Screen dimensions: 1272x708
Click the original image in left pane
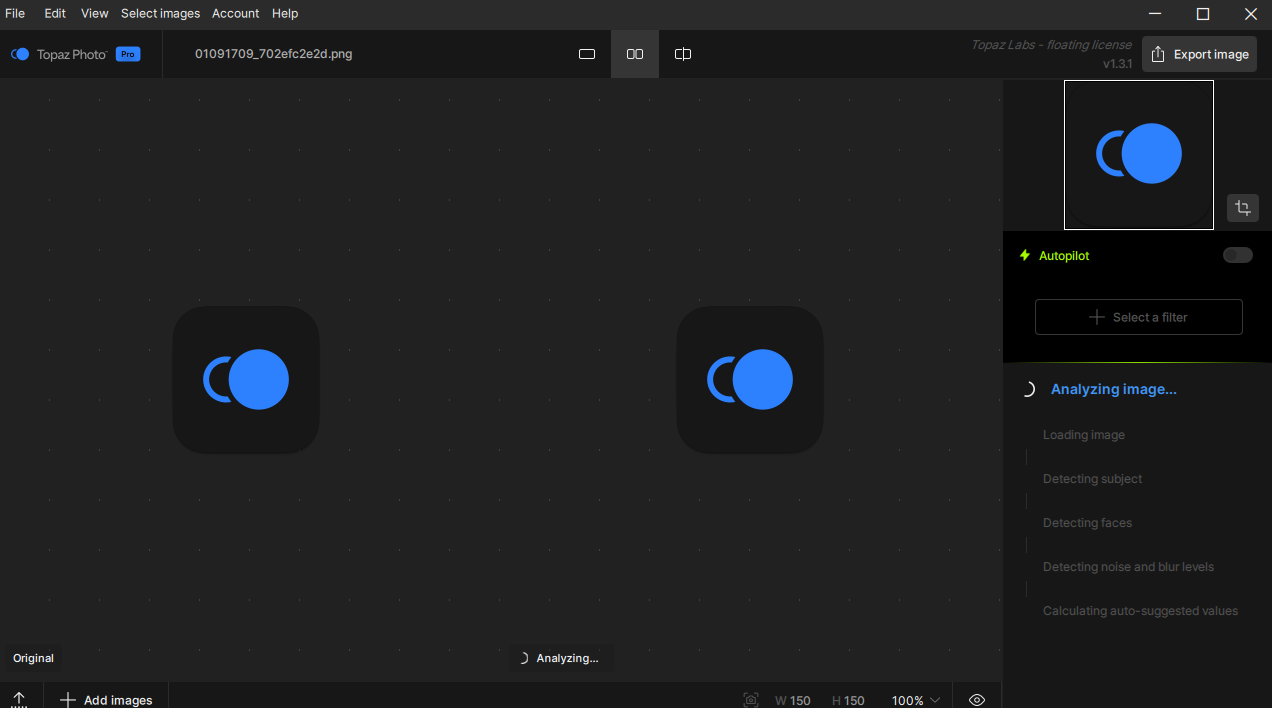point(246,380)
